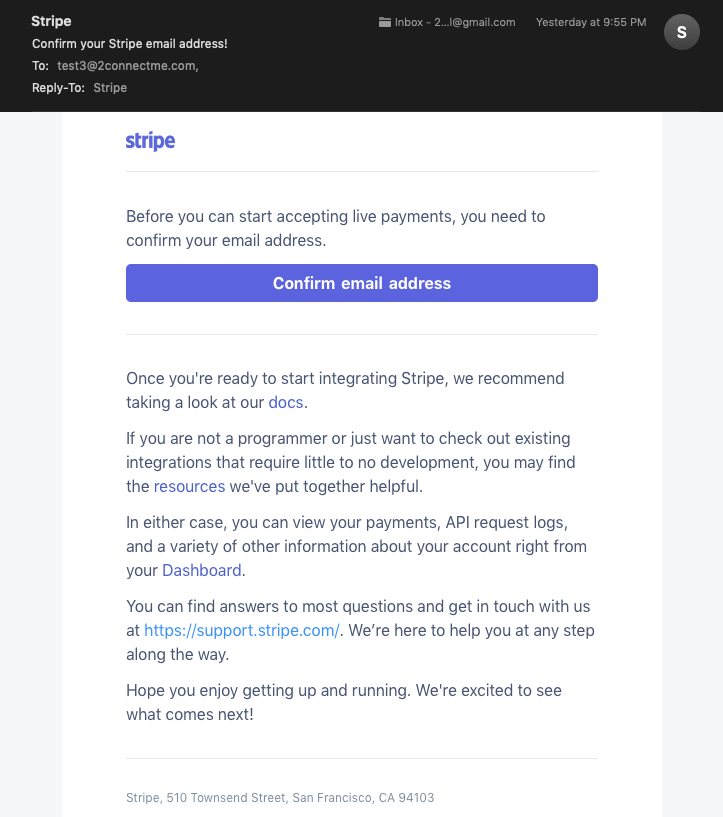Follow the resources link
The width and height of the screenshot is (723, 817).
coord(189,486)
